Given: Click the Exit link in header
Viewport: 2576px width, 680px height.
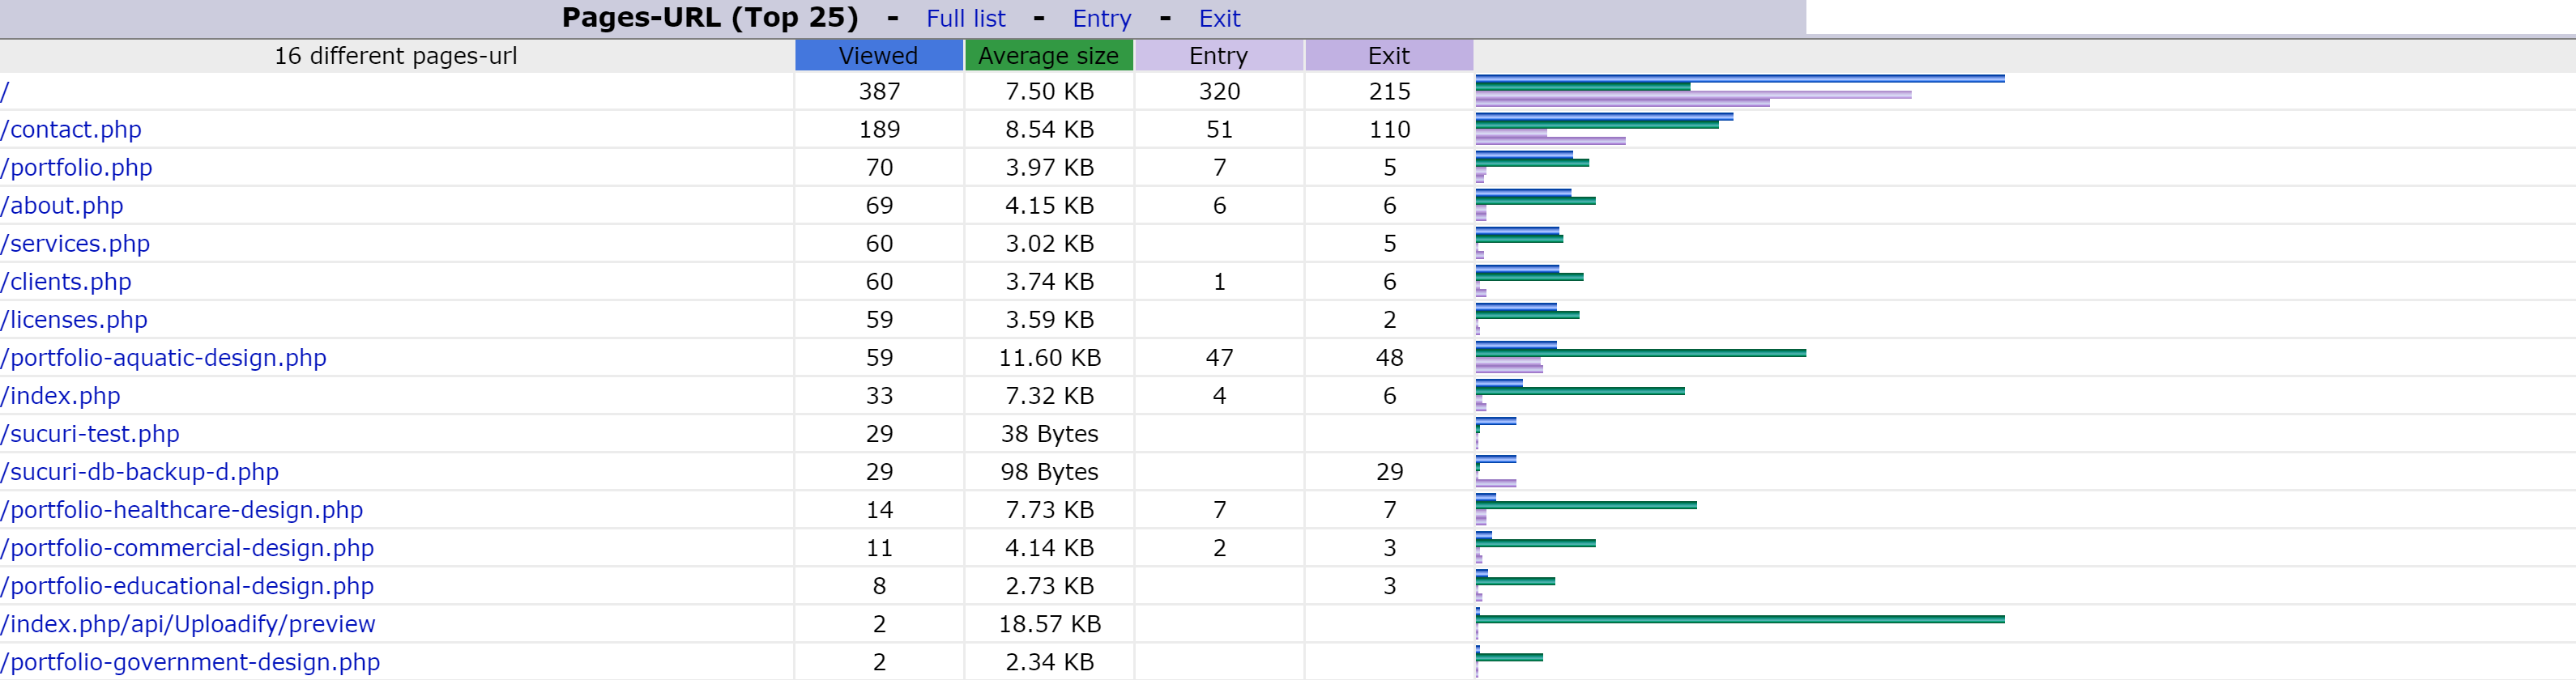Looking at the screenshot, I should tap(1218, 19).
